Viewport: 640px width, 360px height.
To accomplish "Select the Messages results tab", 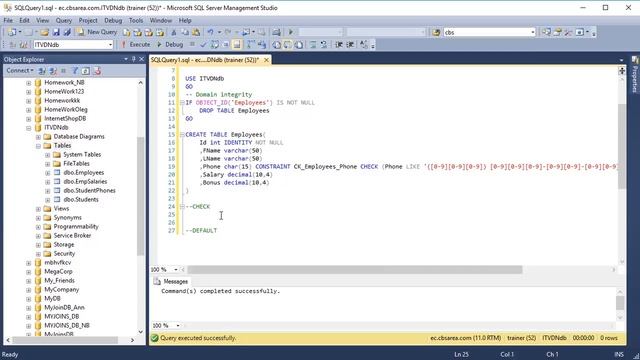I will (171, 282).
